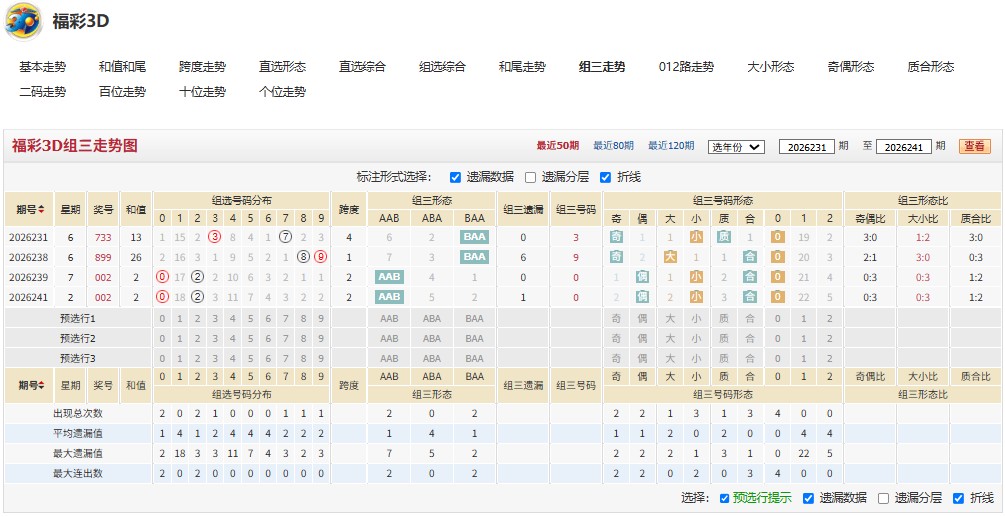Toggle the top 折线 checkbox

coord(605,177)
